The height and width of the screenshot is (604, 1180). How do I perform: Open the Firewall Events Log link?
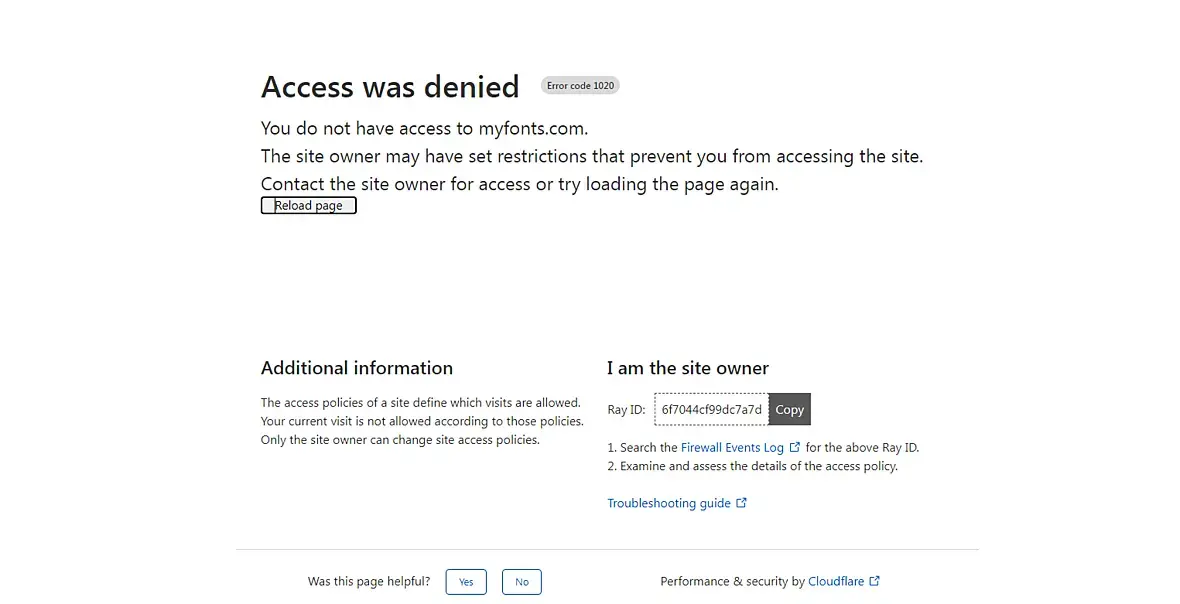pos(732,448)
